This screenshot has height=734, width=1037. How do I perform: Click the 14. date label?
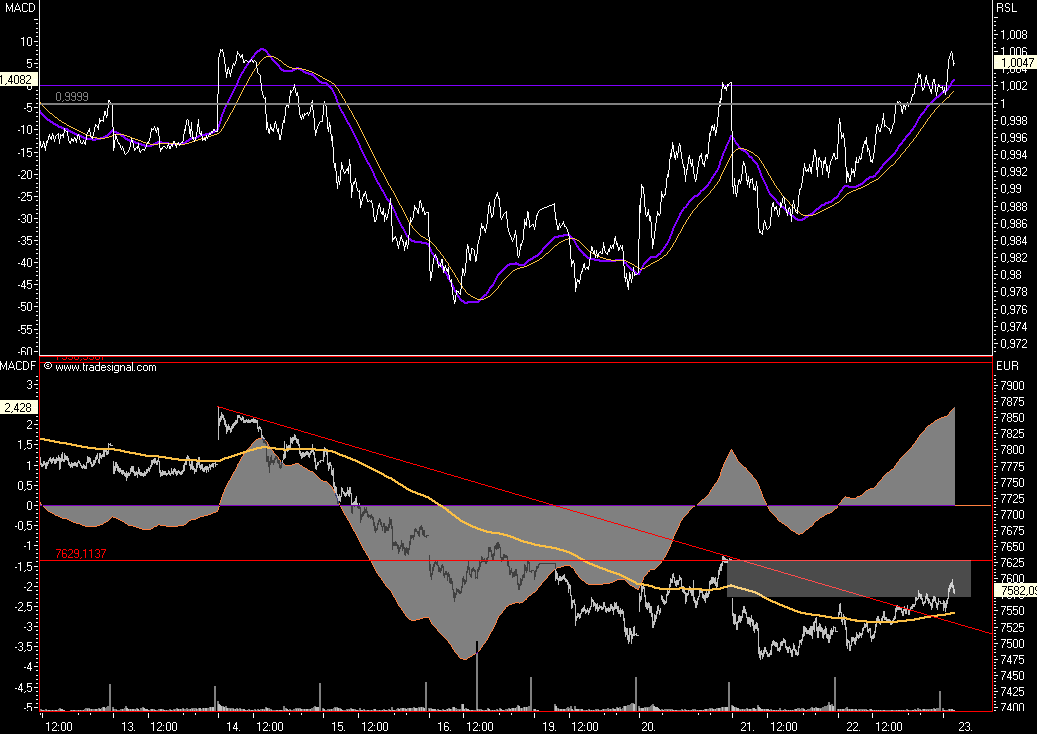tap(233, 727)
